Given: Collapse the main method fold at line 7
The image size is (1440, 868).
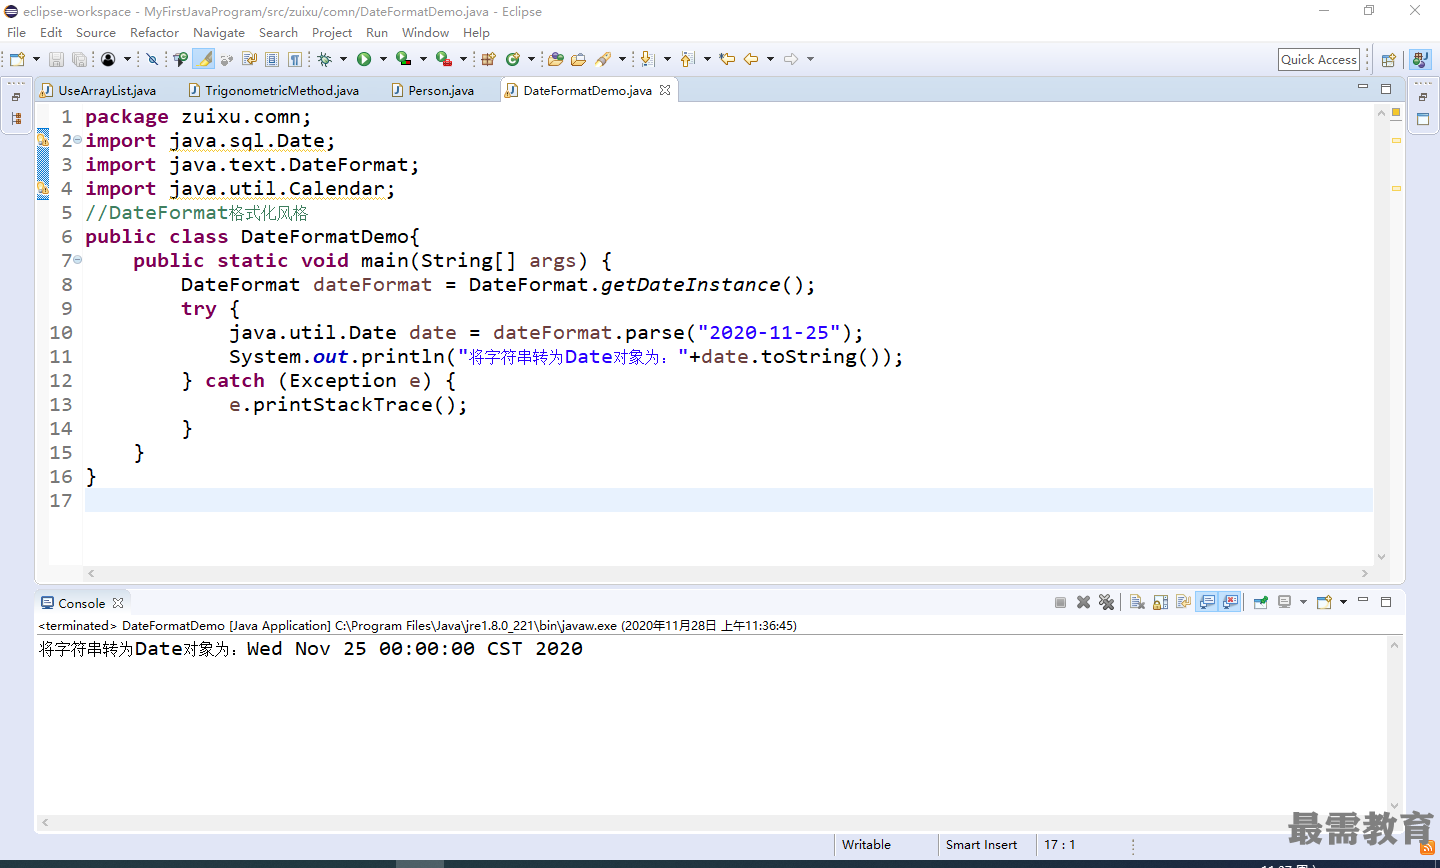Looking at the screenshot, I should click(x=78, y=260).
